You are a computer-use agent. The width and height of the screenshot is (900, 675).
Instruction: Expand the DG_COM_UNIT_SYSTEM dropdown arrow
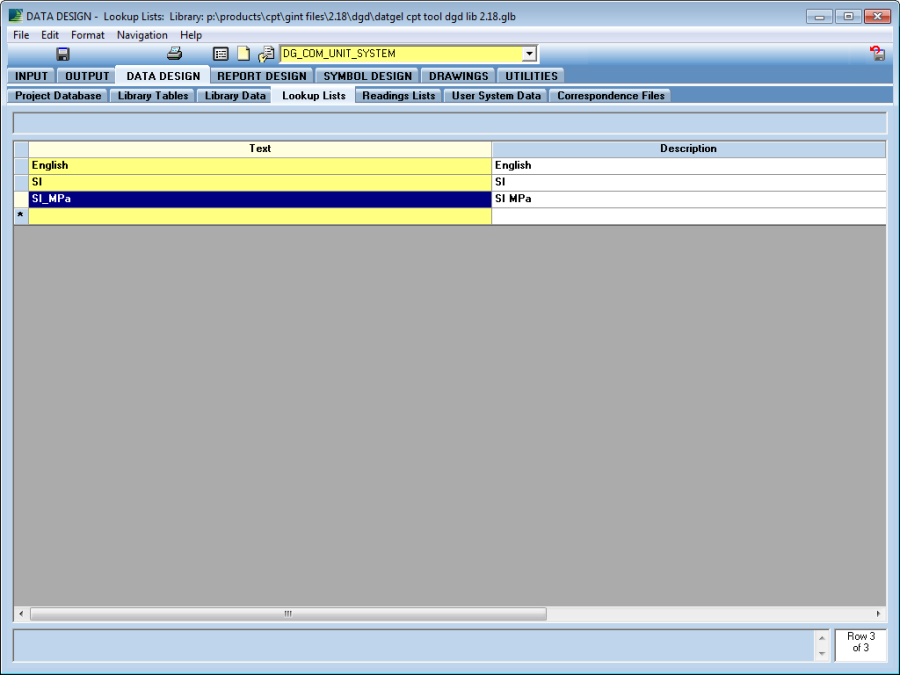click(529, 54)
